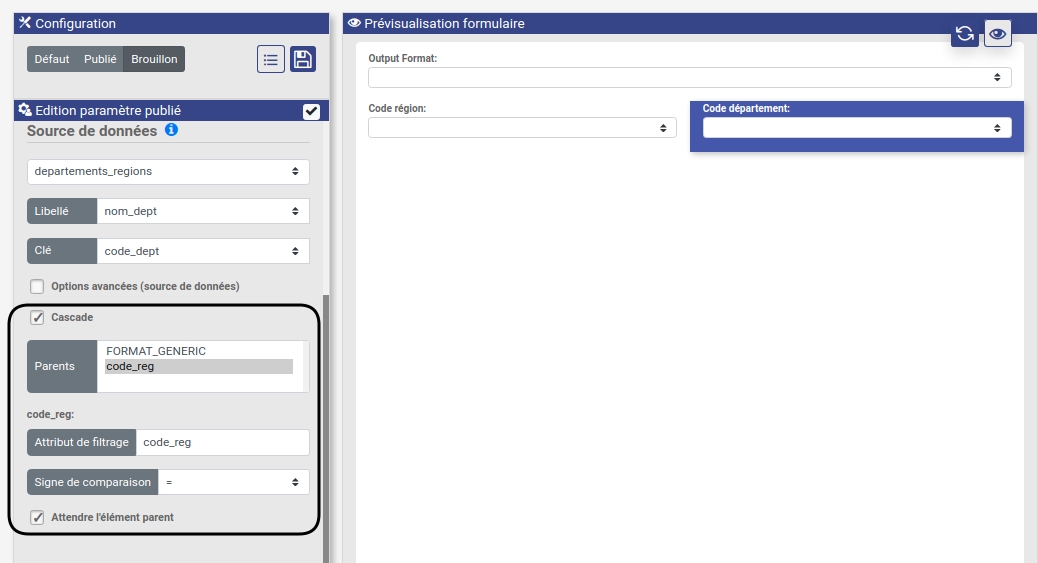Image resolution: width=1038 pixels, height=563 pixels.
Task: Switch to the Défaut tab
Action: pyautogui.click(x=52, y=59)
